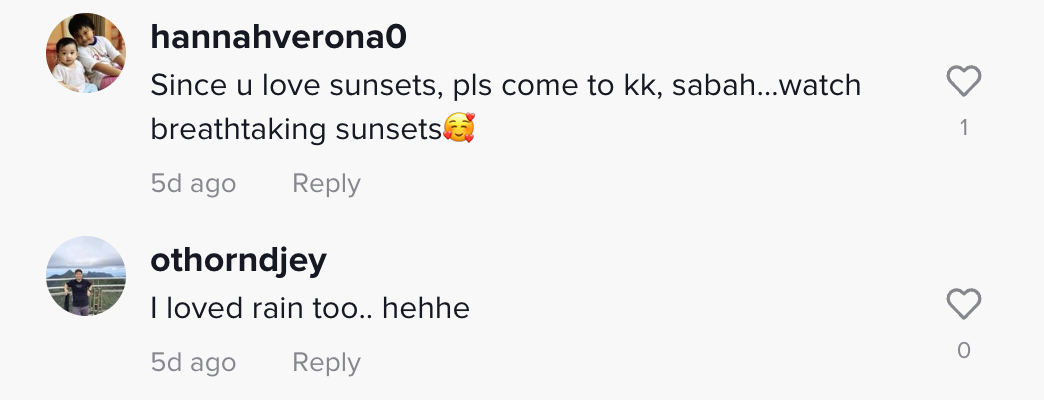Open hannahverona0's profile picture
Image resolution: width=1044 pixels, height=400 pixels.
86,54
